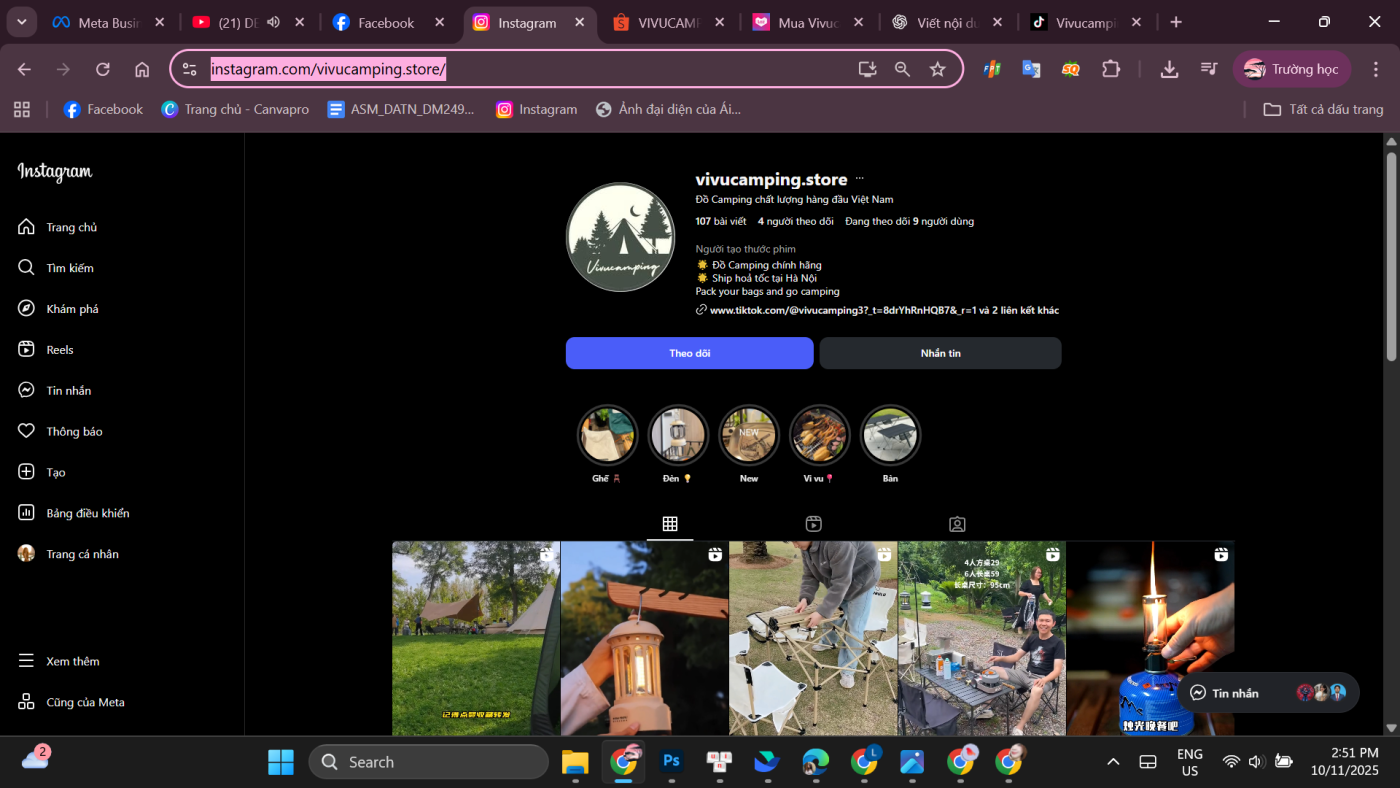Screen dimensions: 1400x788
Task: Open Instagram Home (Trang chủ) in sidebar
Action: click(x=57, y=227)
